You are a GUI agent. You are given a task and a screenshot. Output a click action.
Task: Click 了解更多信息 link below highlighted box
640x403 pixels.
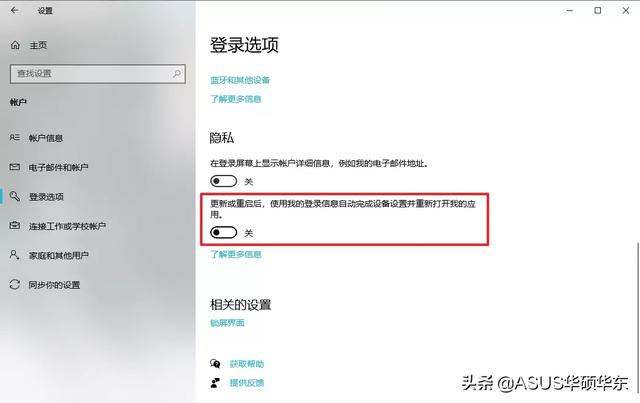point(236,254)
